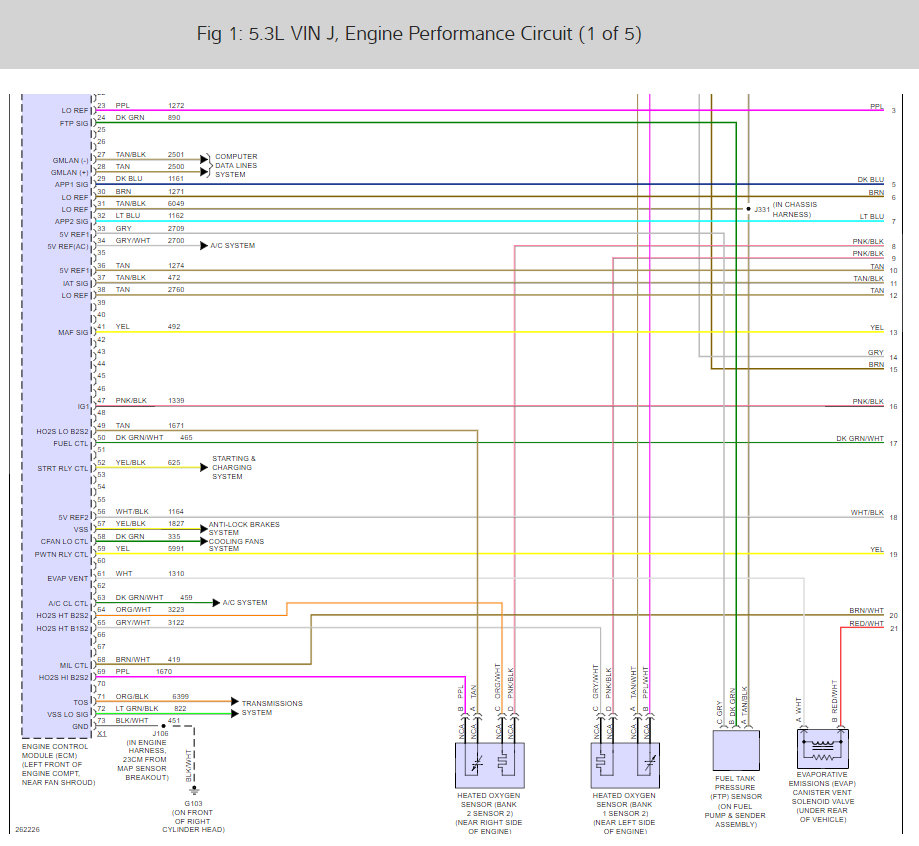The image size is (919, 846).
Task: Click the circuit number '1339'
Action: pyautogui.click(x=176, y=400)
